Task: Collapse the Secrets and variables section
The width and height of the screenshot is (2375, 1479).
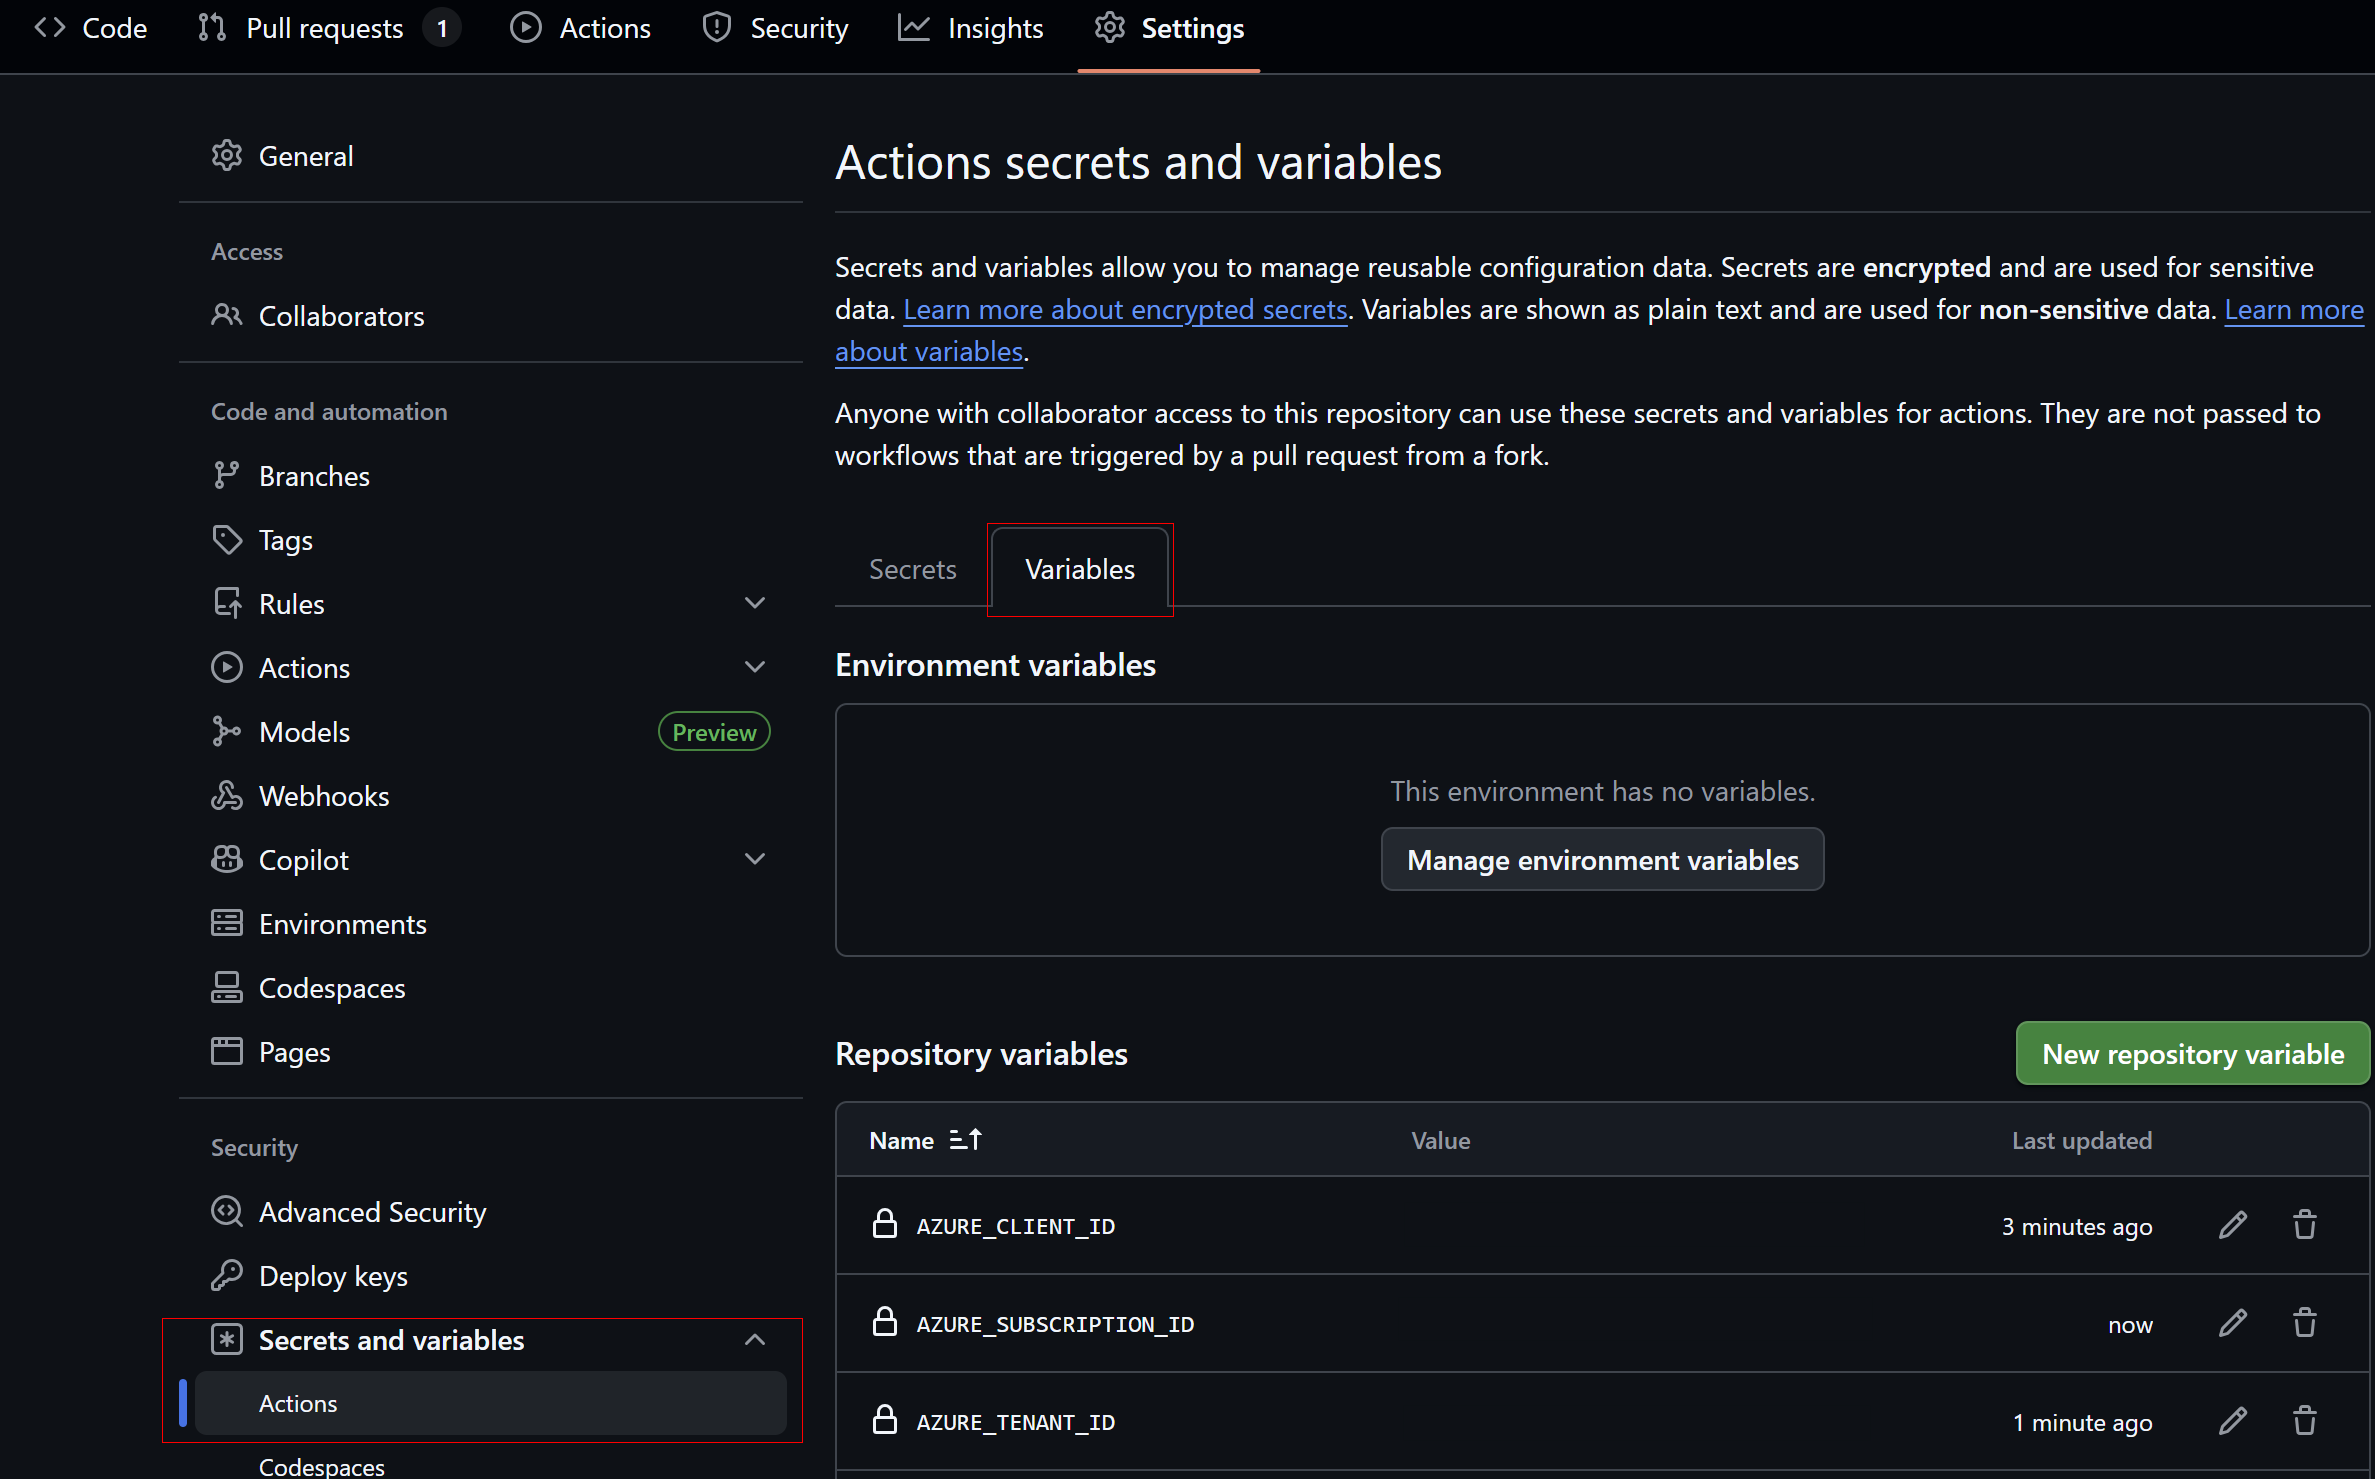Action: click(755, 1340)
